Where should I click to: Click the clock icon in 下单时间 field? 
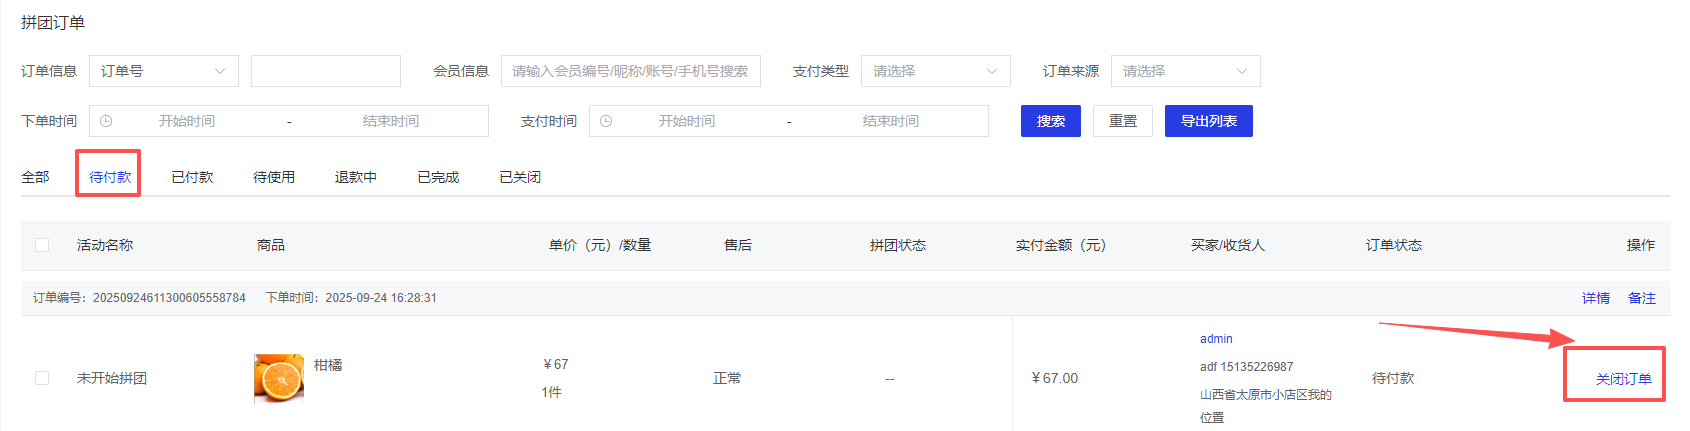pyautogui.click(x=106, y=121)
